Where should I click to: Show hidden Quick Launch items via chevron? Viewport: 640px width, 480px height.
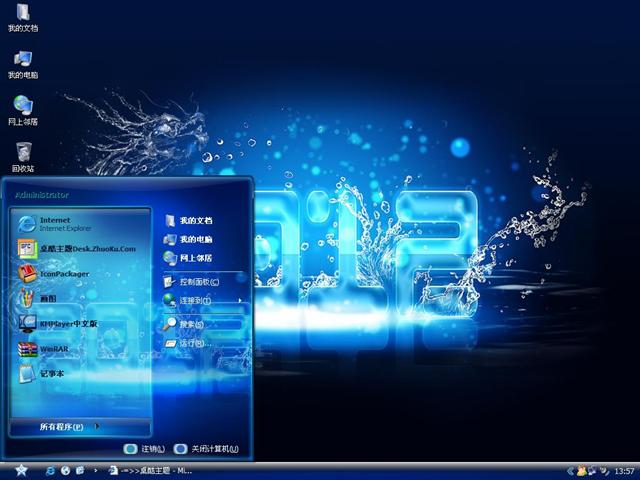tap(97, 470)
